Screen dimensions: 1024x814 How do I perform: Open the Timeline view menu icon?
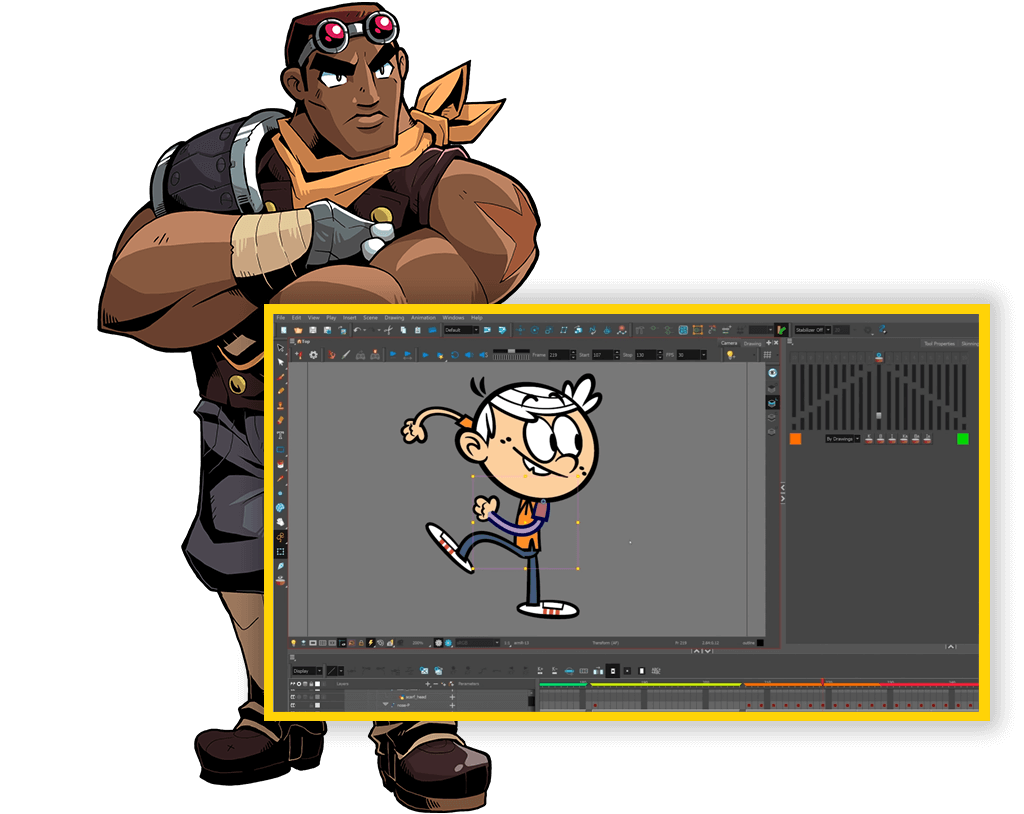pyautogui.click(x=293, y=658)
